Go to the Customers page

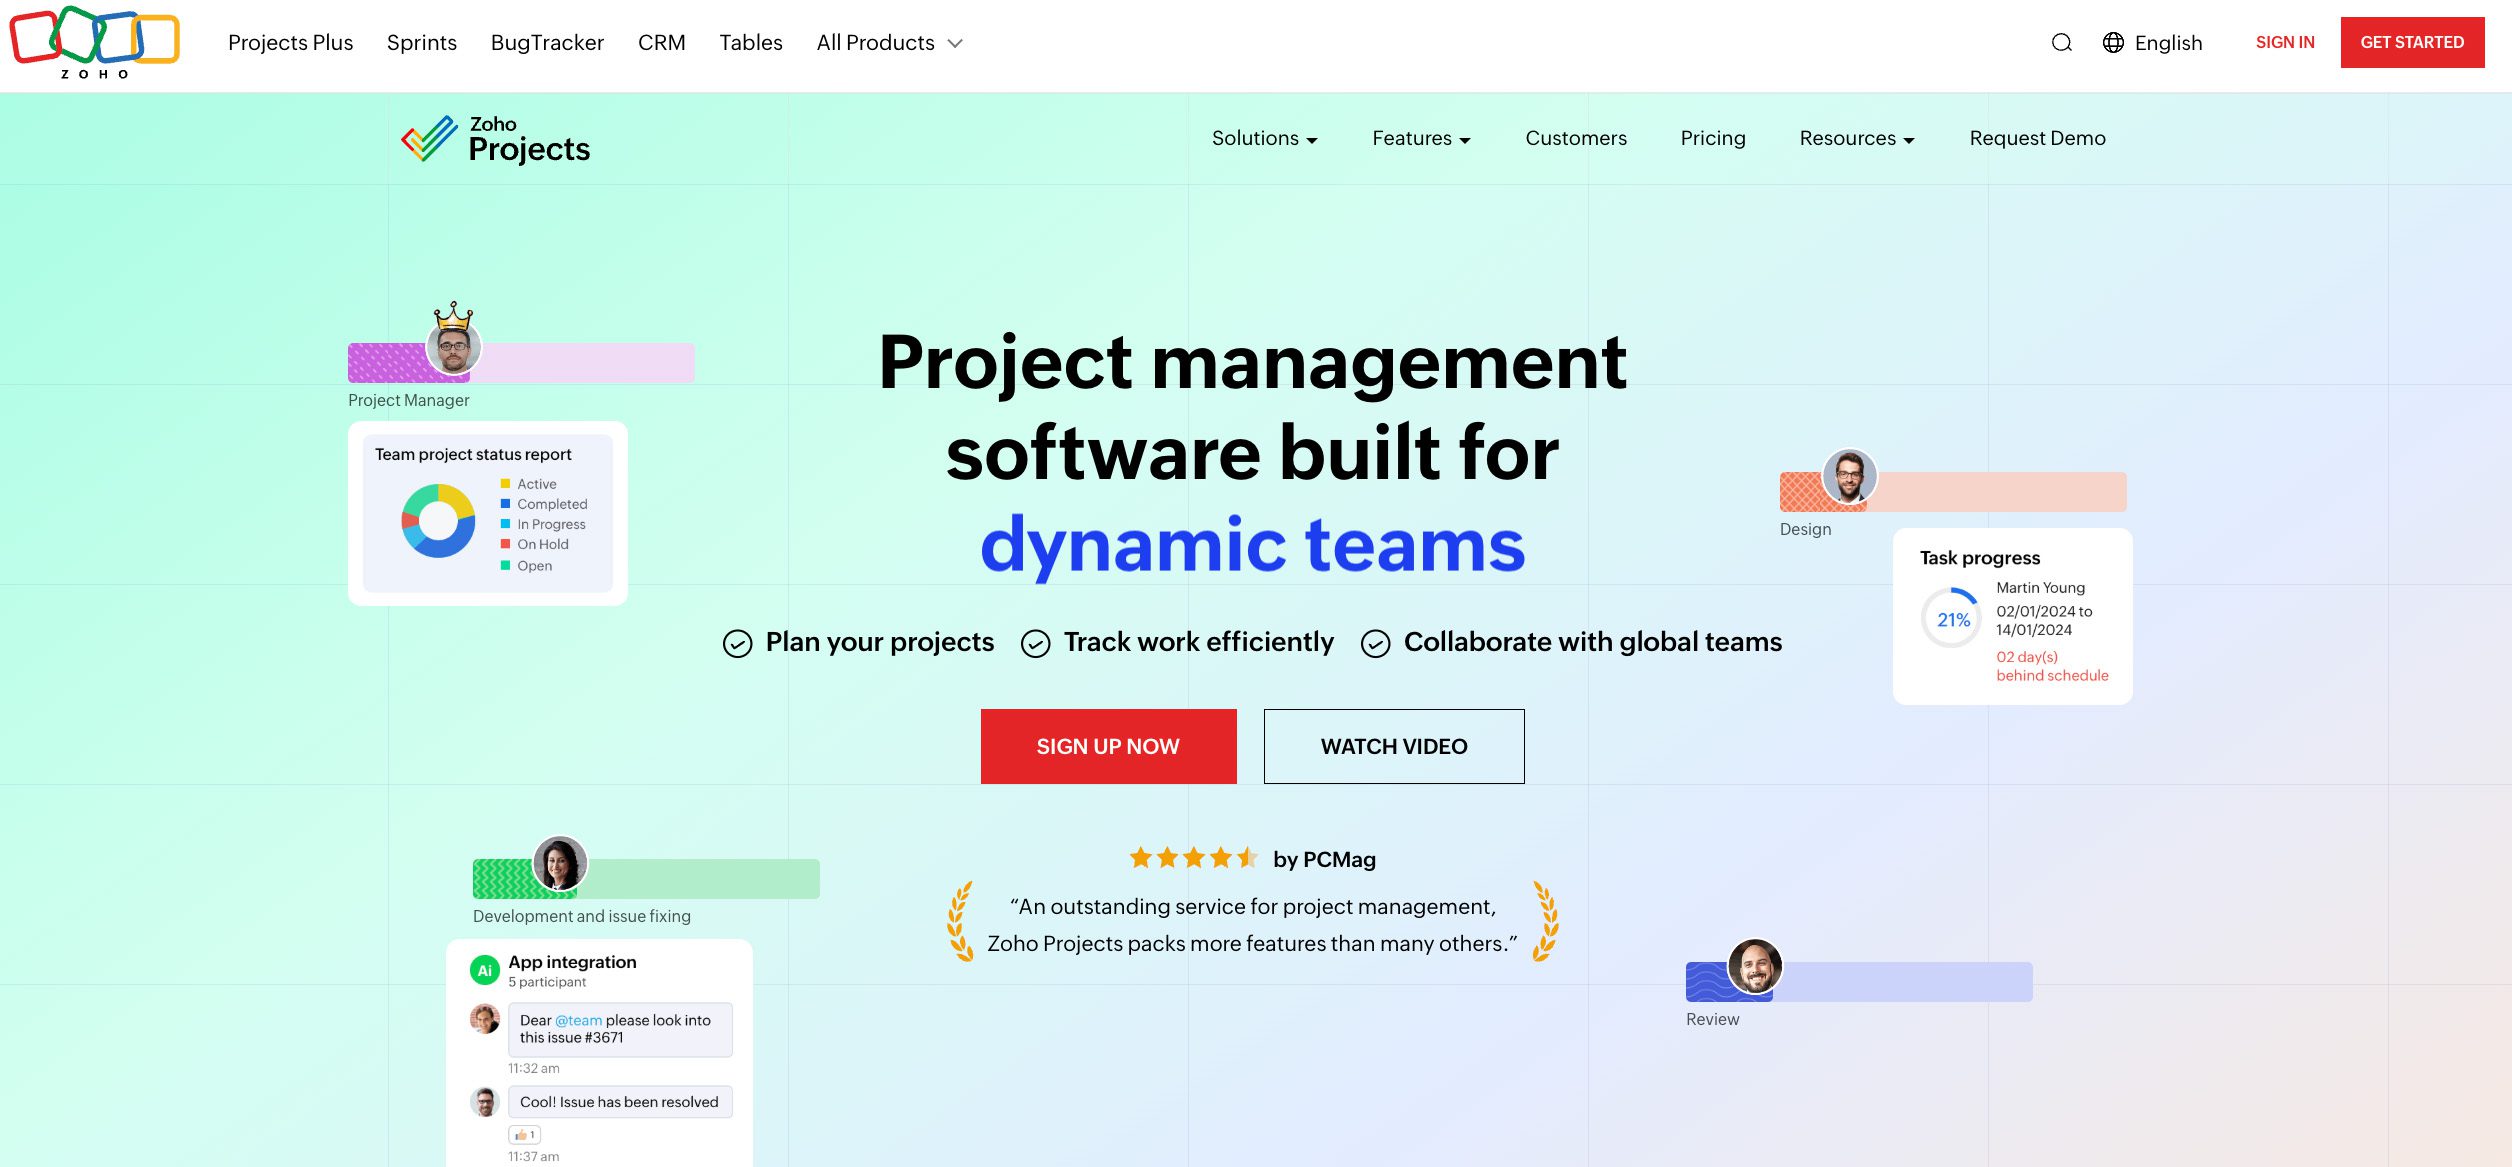1575,138
